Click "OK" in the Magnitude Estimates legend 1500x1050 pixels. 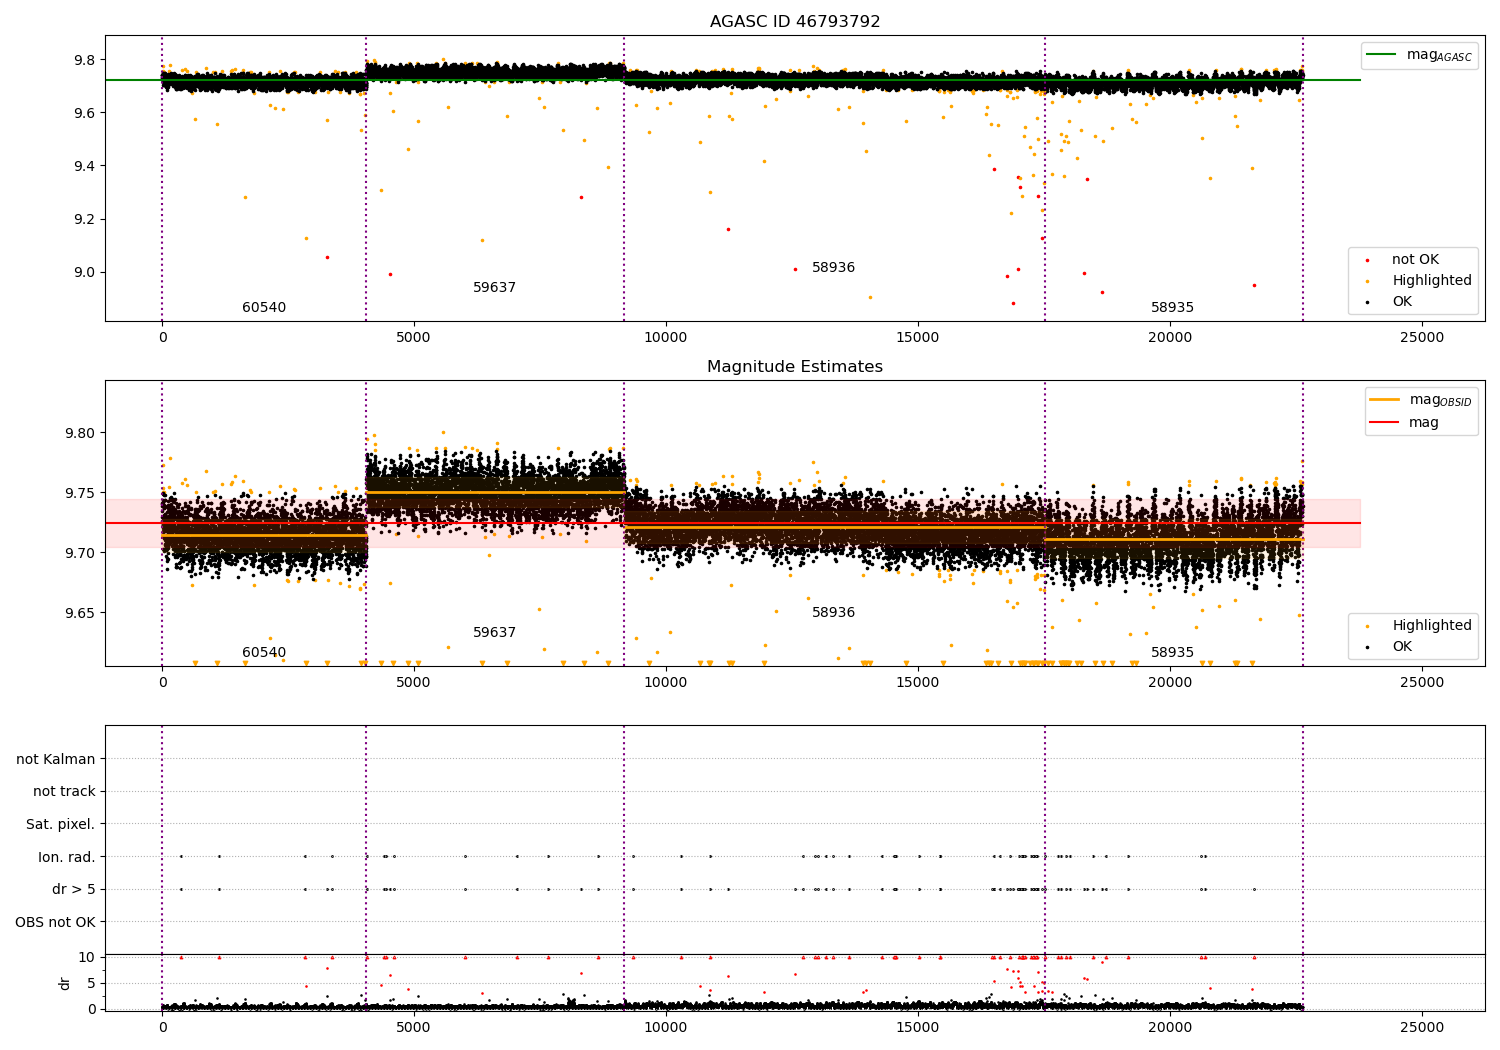pos(1402,647)
